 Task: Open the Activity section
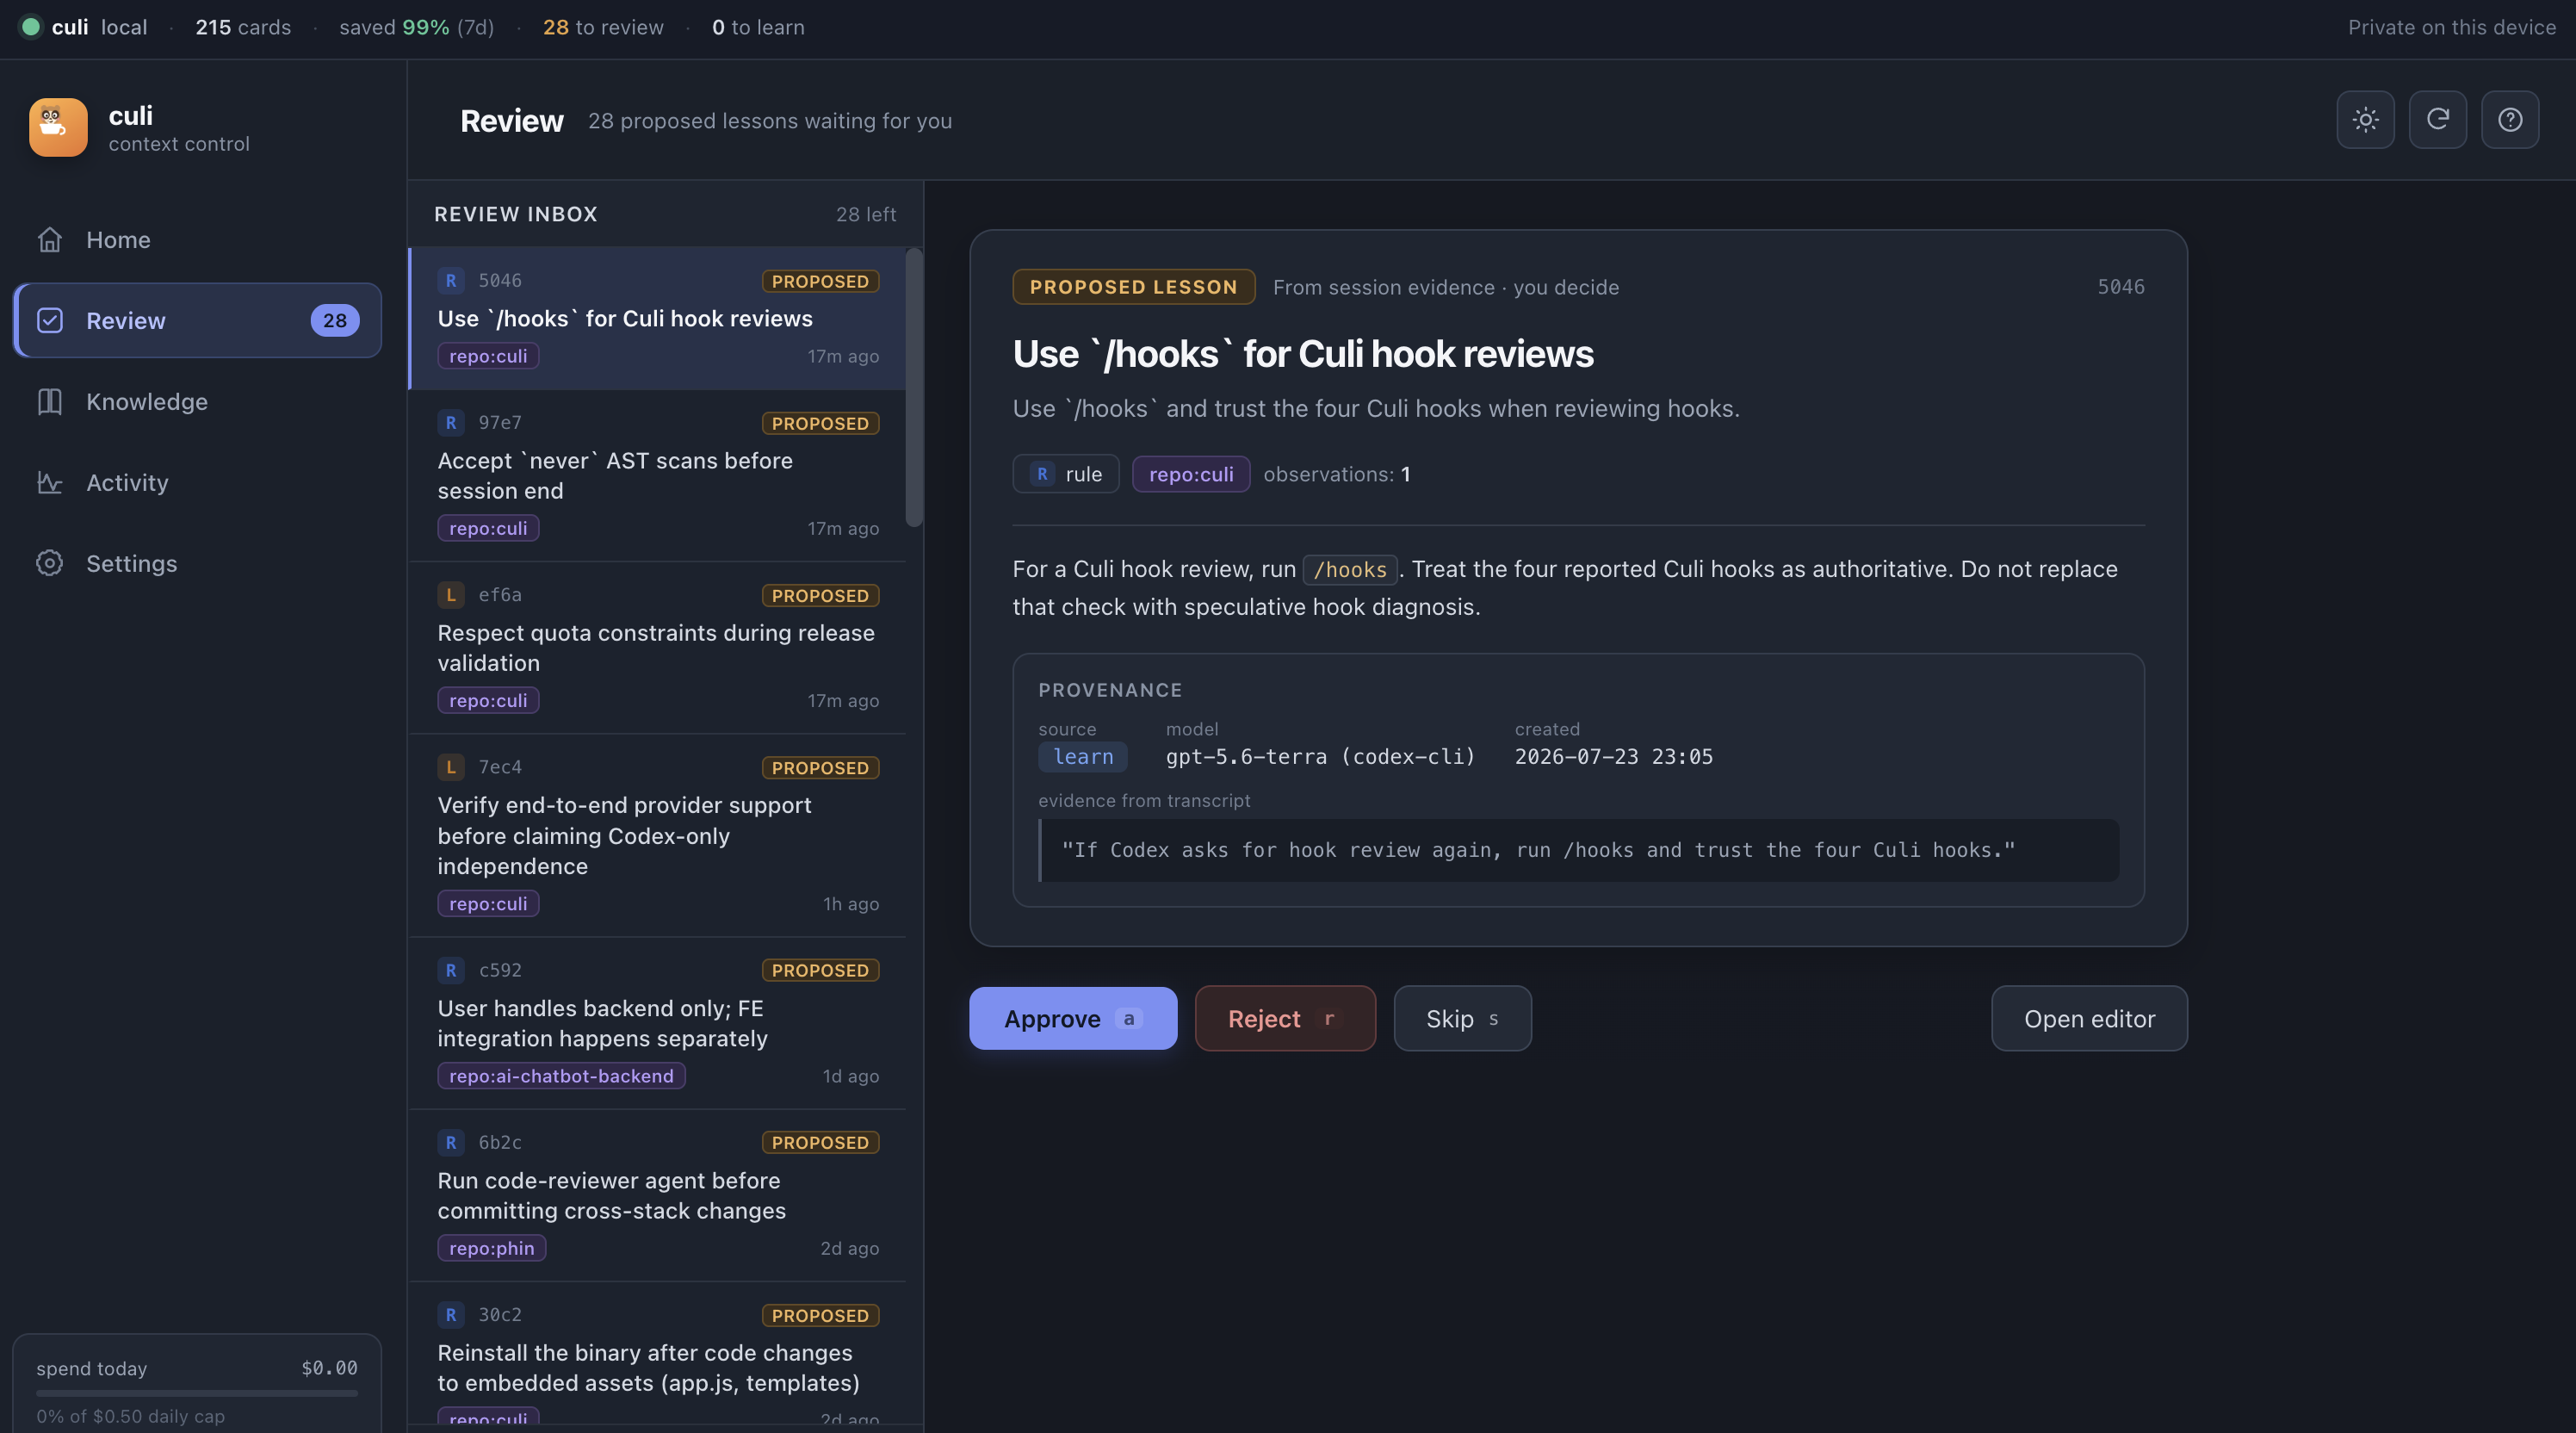197,482
